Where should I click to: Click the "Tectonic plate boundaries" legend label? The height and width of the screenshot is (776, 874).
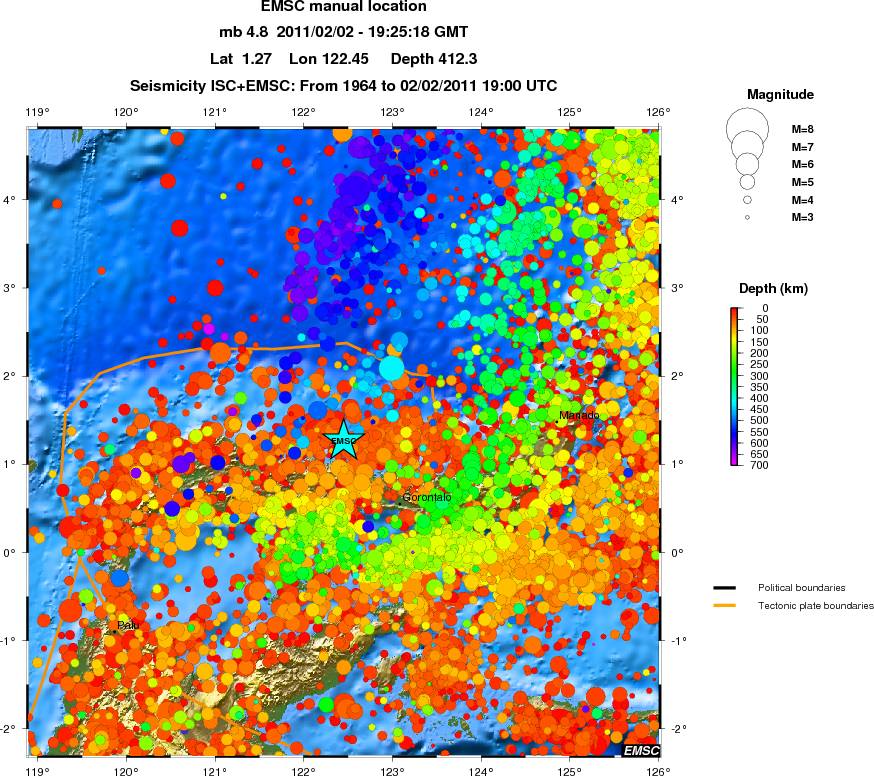[x=815, y=605]
